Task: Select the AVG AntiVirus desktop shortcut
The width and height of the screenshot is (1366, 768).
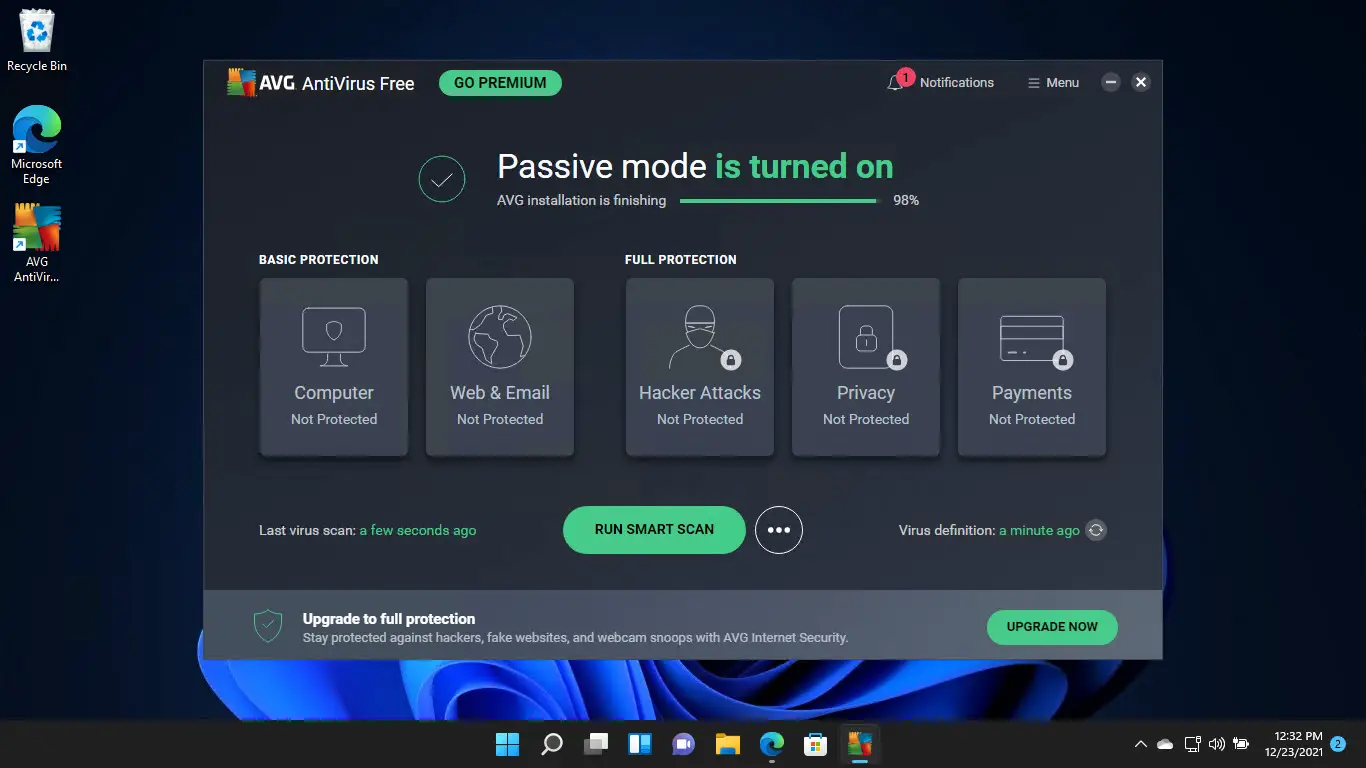Action: [x=37, y=243]
